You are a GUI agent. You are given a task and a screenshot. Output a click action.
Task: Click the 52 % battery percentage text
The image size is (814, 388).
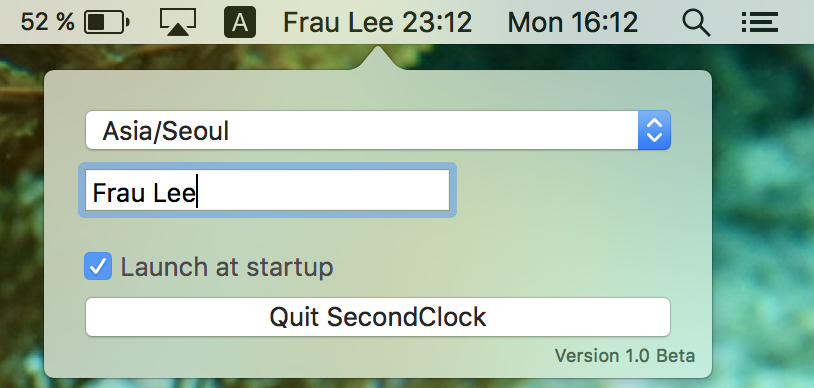47,22
